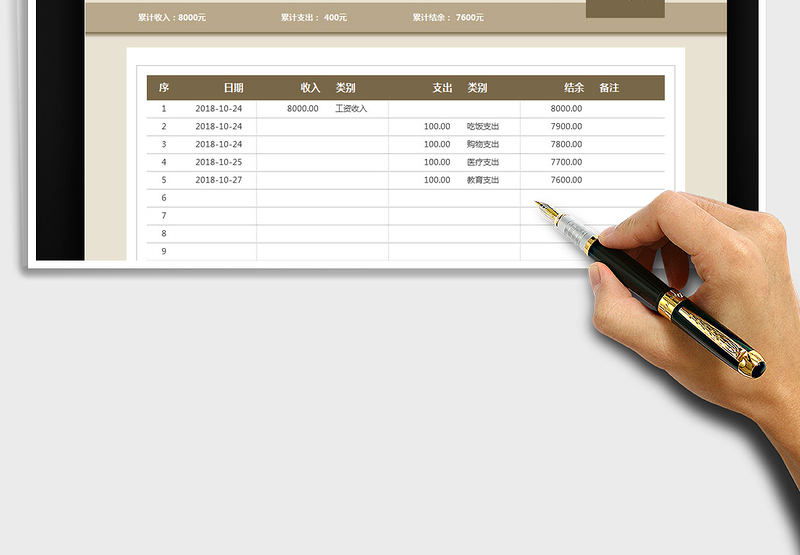This screenshot has width=800, height=555.
Task: Click the 7600.00 balance cell
Action: tap(566, 180)
